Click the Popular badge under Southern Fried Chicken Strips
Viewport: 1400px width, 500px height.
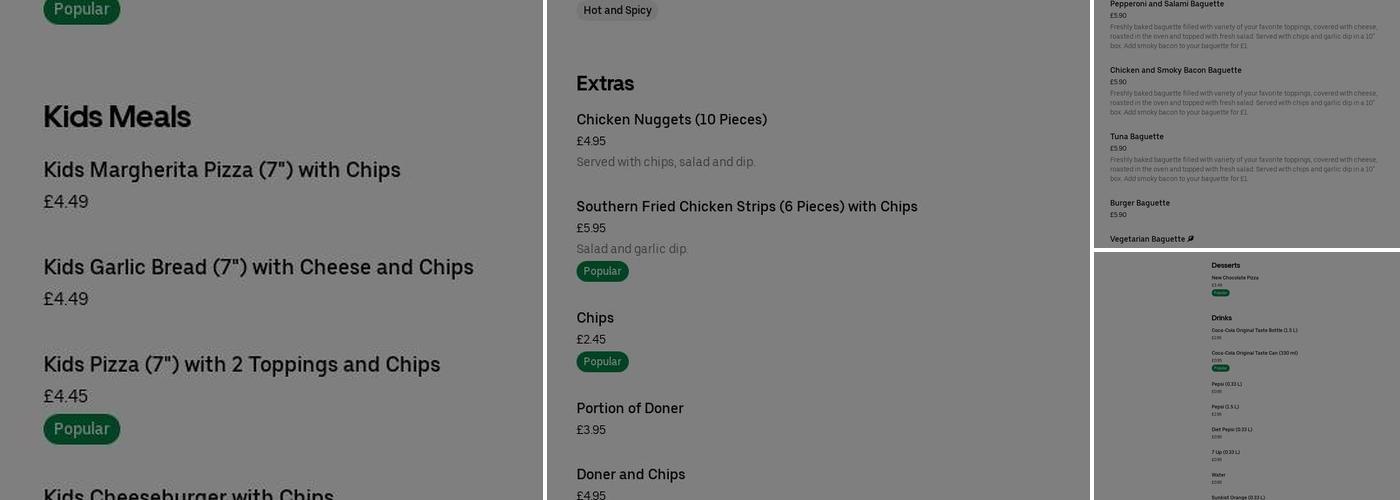click(x=602, y=271)
